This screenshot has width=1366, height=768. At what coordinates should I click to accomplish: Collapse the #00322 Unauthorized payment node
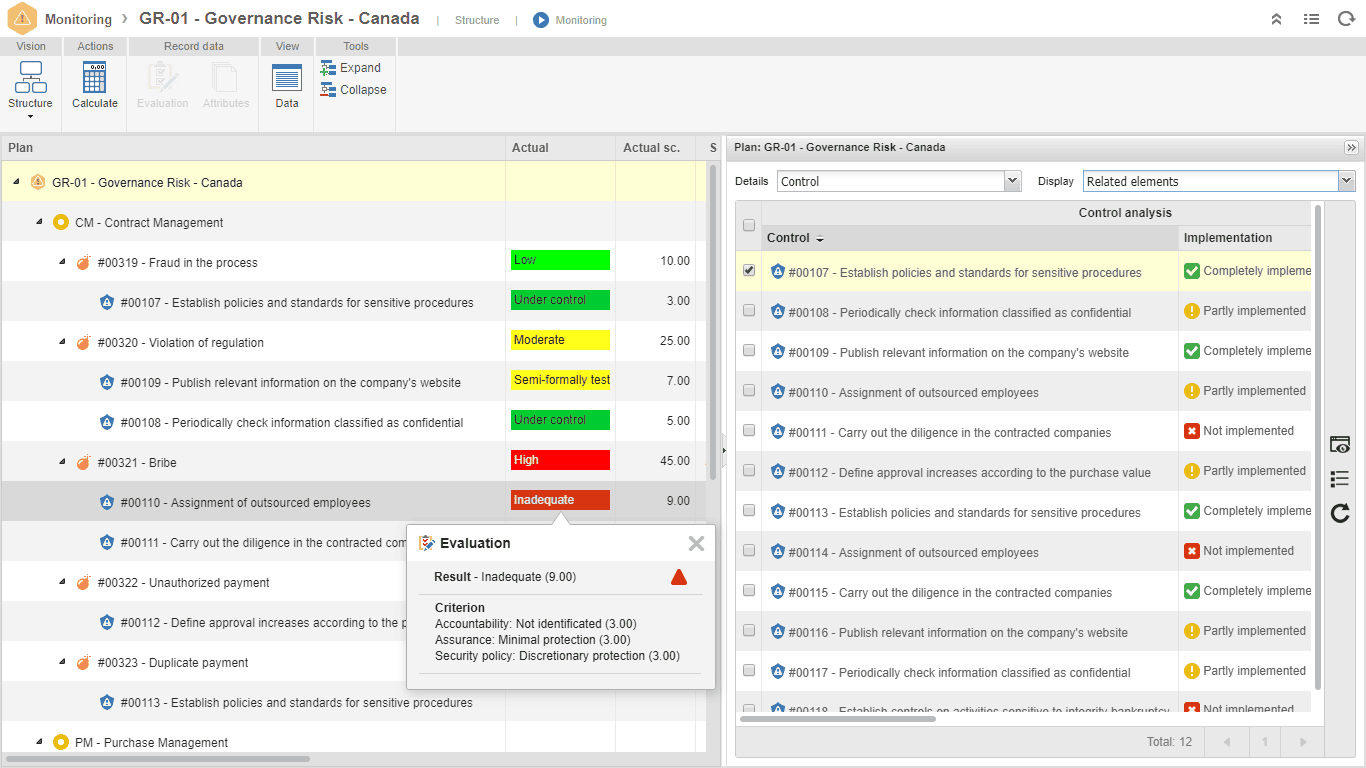(x=62, y=582)
